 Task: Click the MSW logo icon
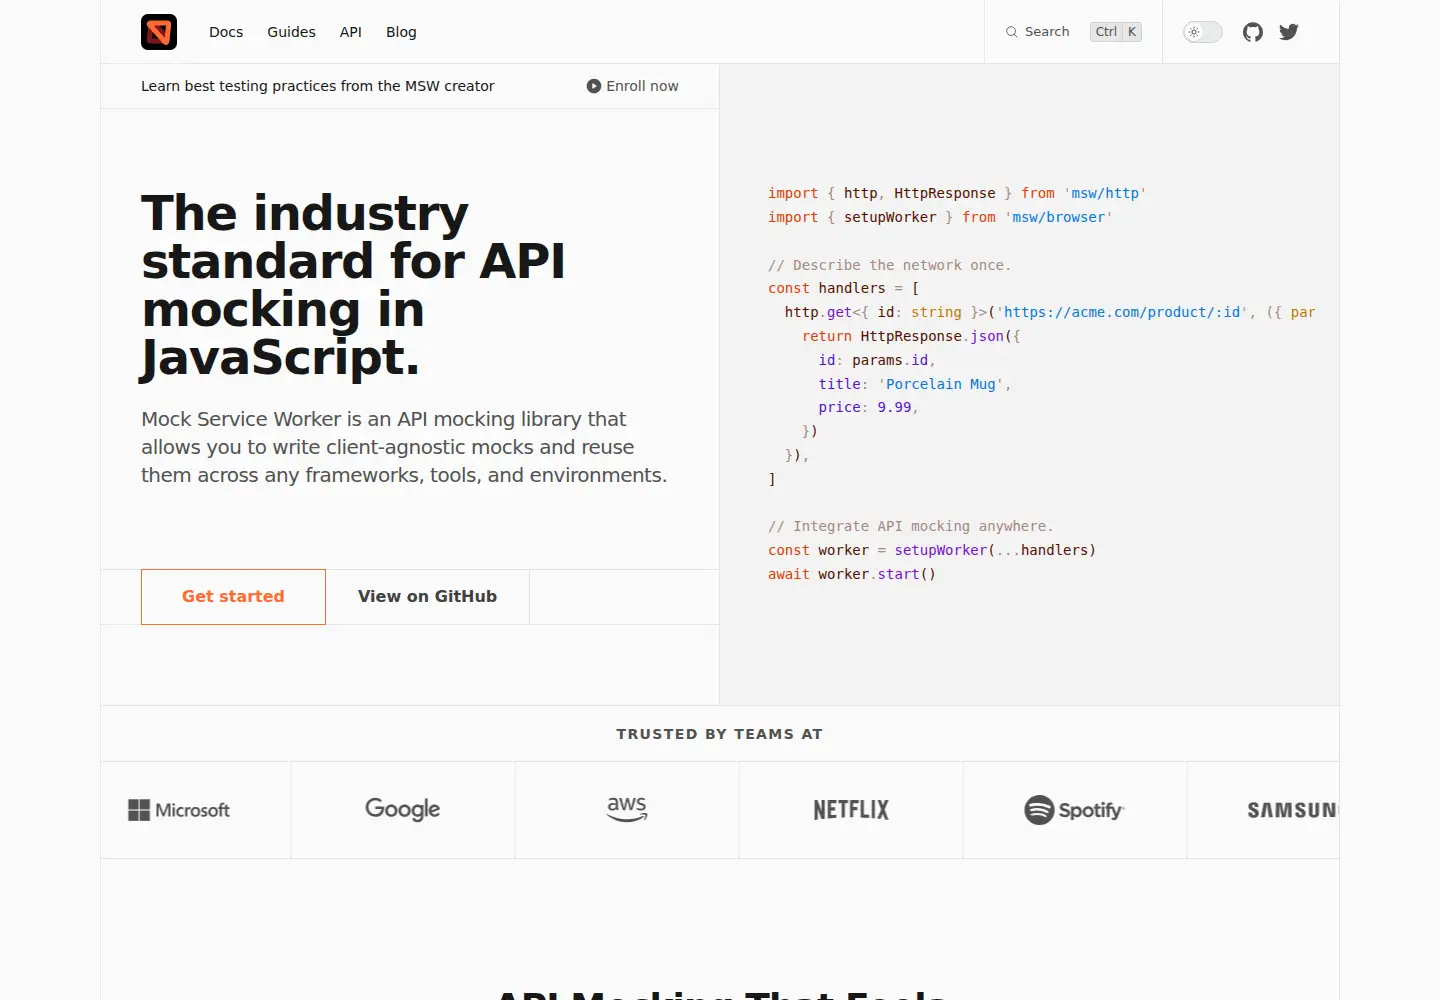(x=159, y=32)
